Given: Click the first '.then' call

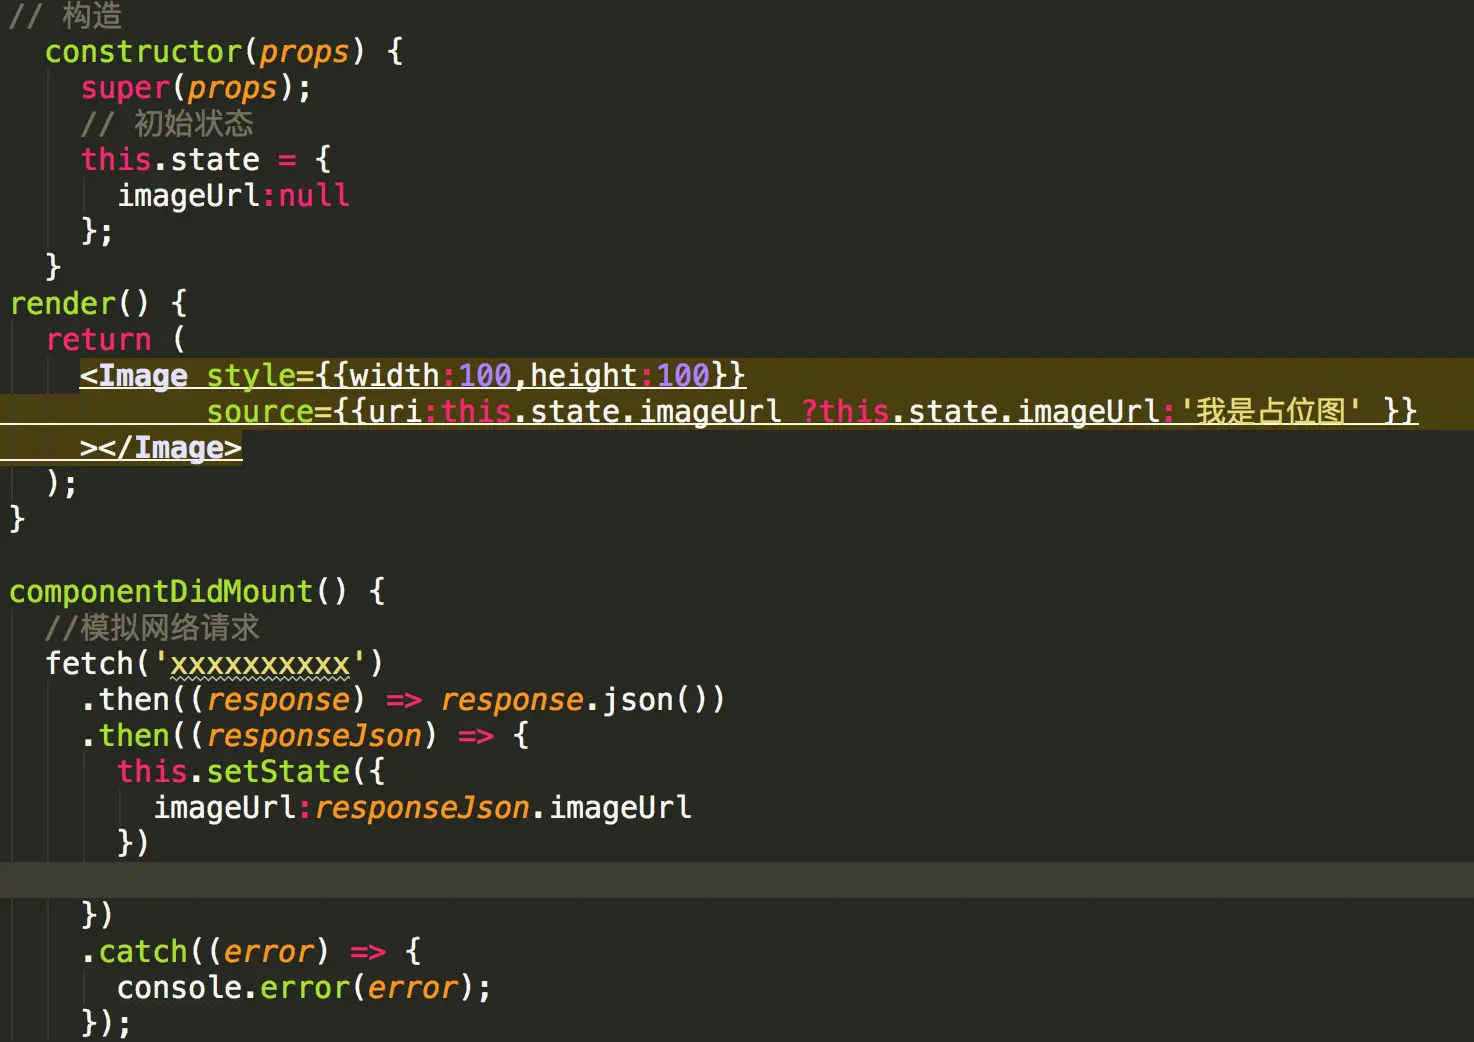Looking at the screenshot, I should (126, 699).
